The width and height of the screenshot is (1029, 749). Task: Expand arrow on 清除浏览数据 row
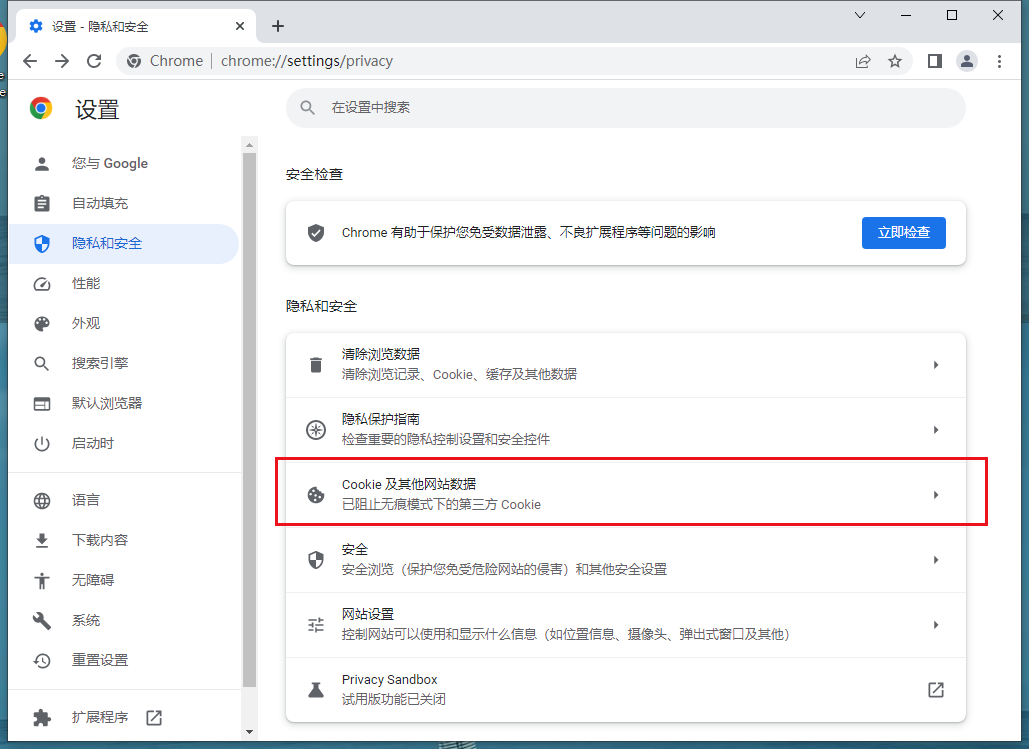[936, 364]
